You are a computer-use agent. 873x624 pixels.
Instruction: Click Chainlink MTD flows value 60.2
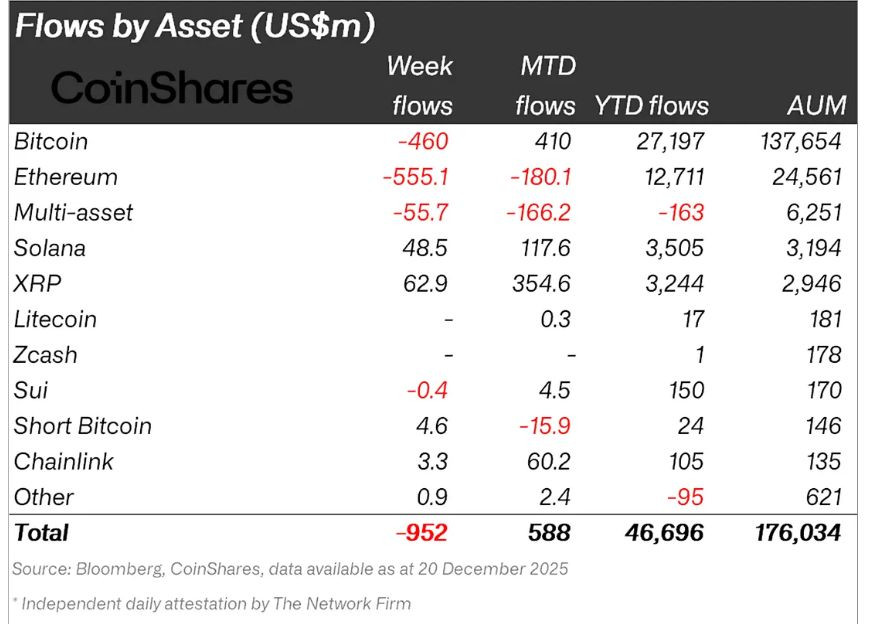pyautogui.click(x=549, y=461)
